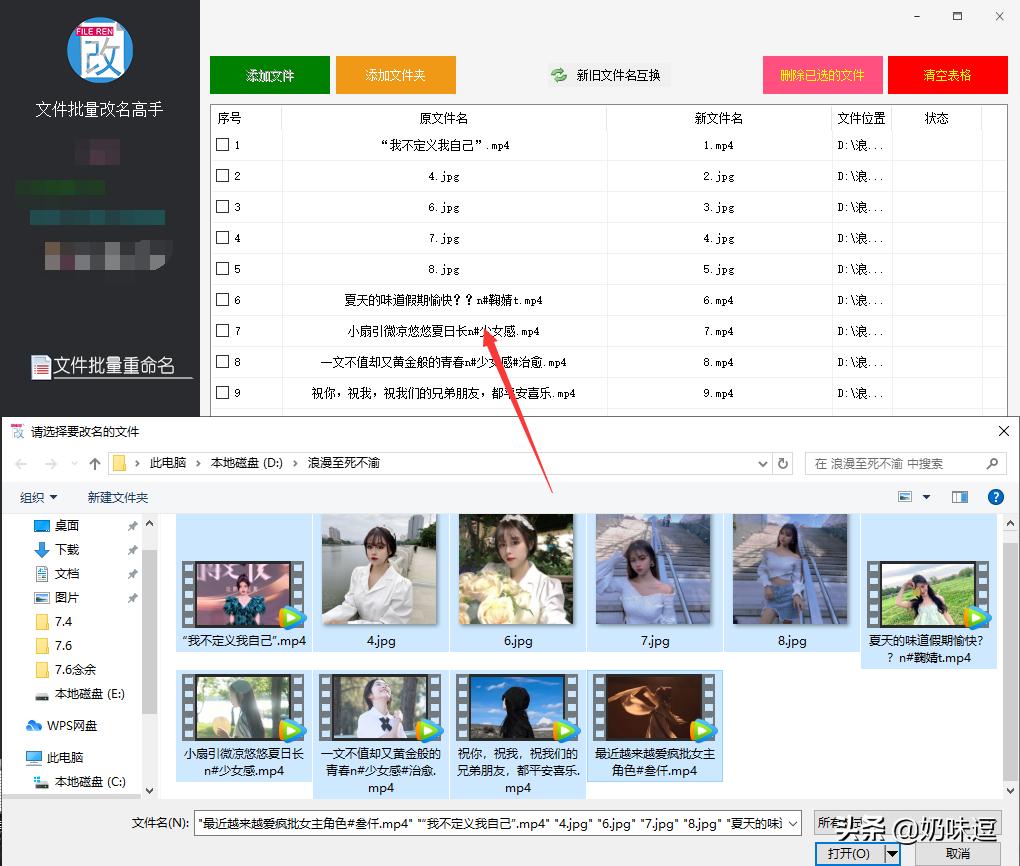Click the up-to-parent-folder arrow icon
The width and height of the screenshot is (1020, 866).
(95, 463)
